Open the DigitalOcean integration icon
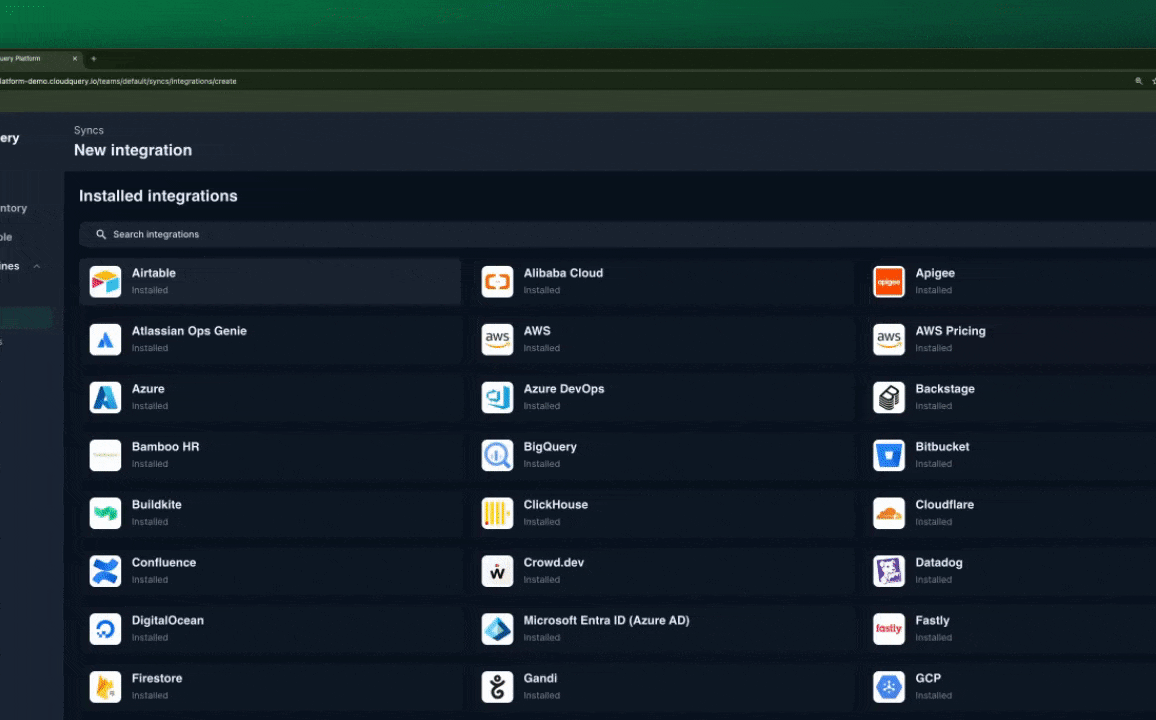1156x720 pixels. pyautogui.click(x=105, y=629)
